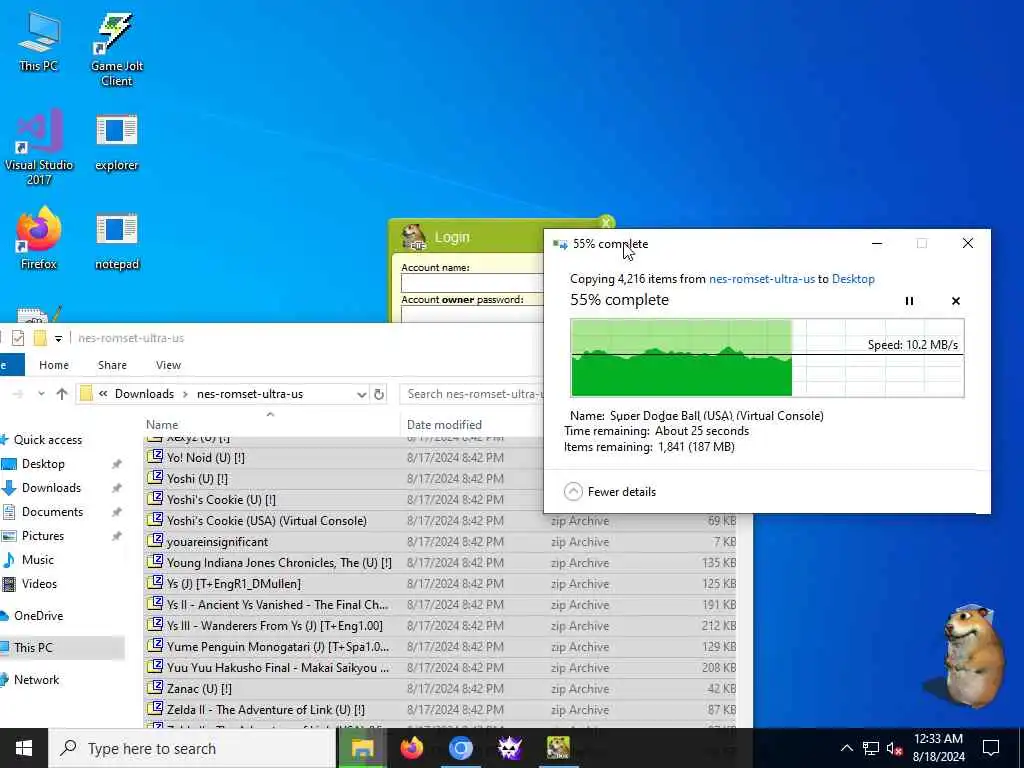Click the copy speed progress graph
Image resolution: width=1024 pixels, height=768 pixels.
pos(767,358)
